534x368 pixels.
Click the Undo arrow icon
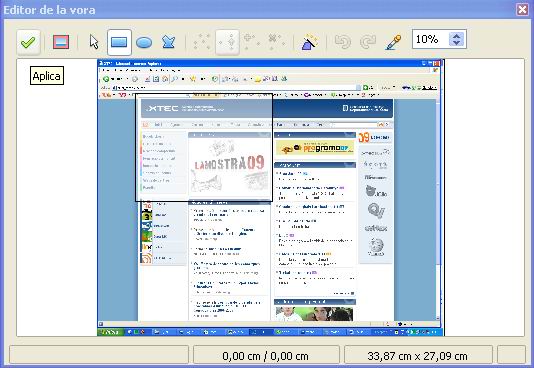(x=343, y=42)
